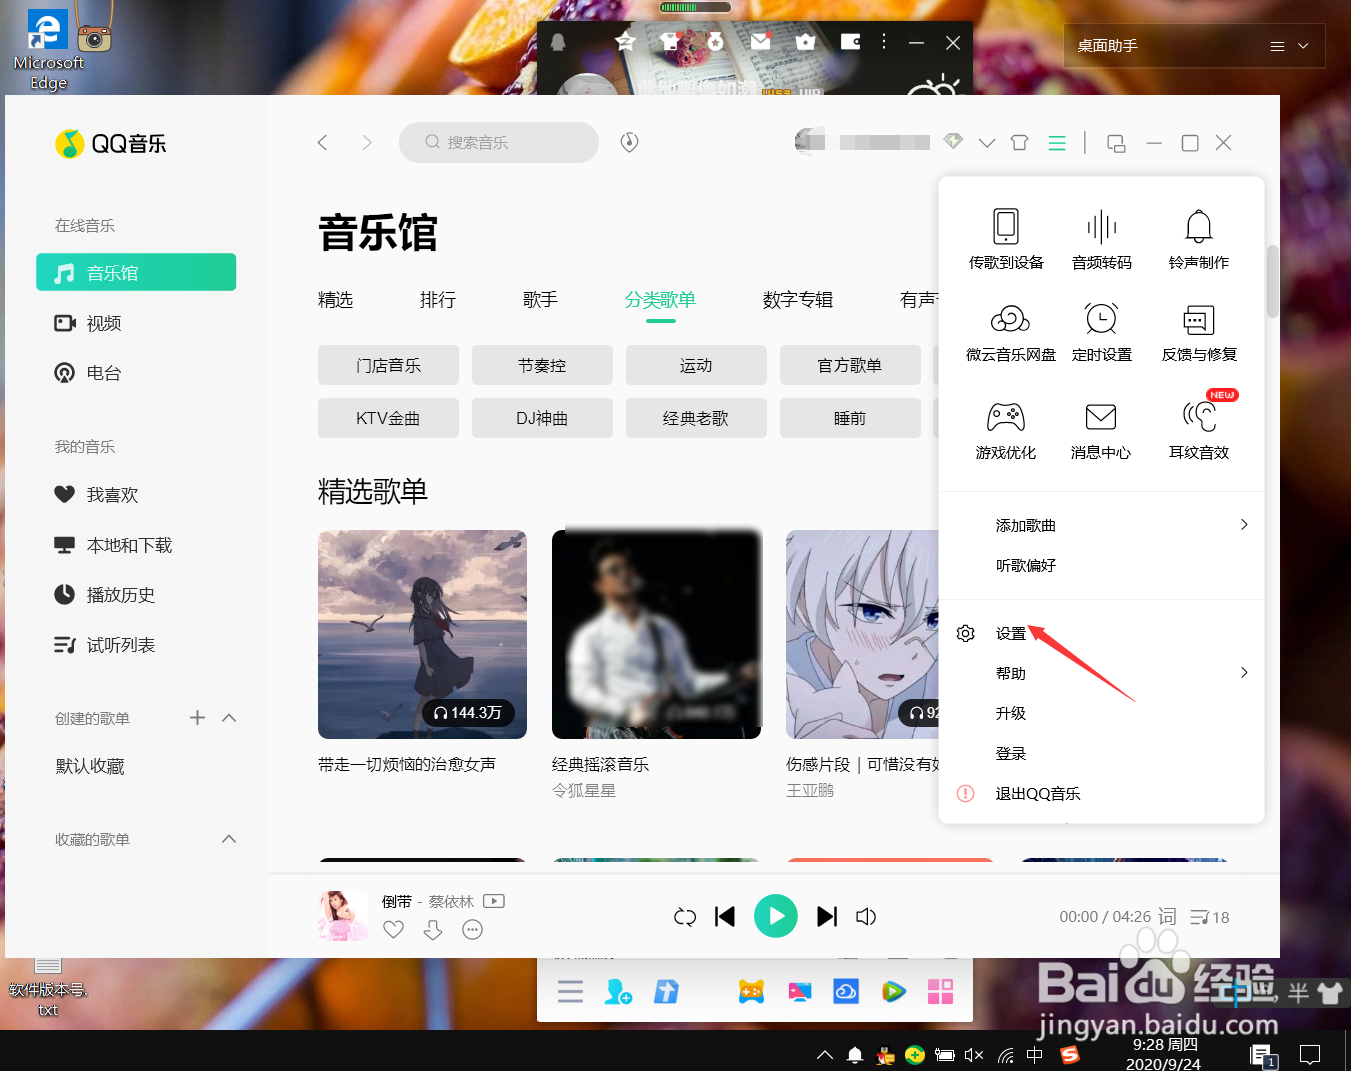This screenshot has width=1351, height=1071.
Task: Go forward with the right arrow
Action: coord(367,142)
